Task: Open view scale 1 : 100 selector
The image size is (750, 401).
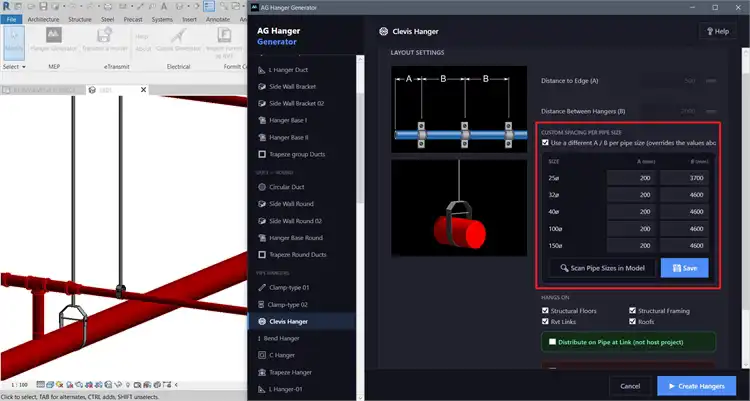Action: (x=19, y=385)
